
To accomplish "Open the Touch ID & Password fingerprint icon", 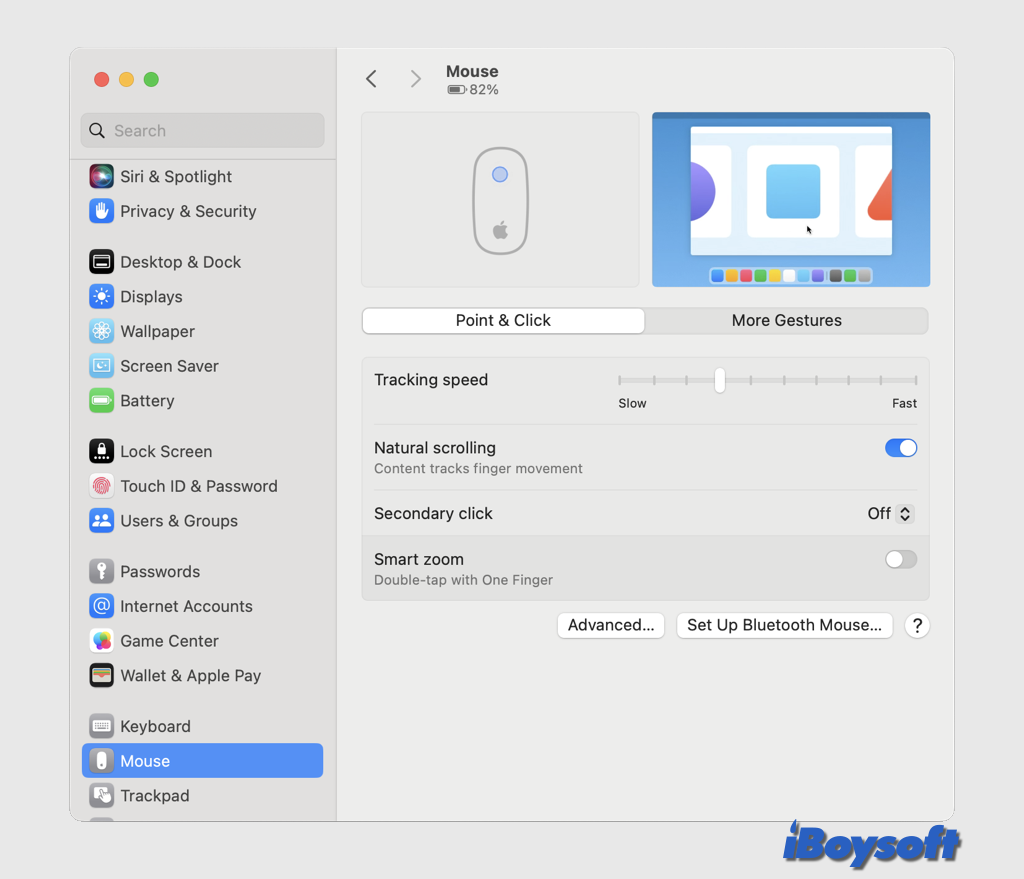I will click(101, 486).
